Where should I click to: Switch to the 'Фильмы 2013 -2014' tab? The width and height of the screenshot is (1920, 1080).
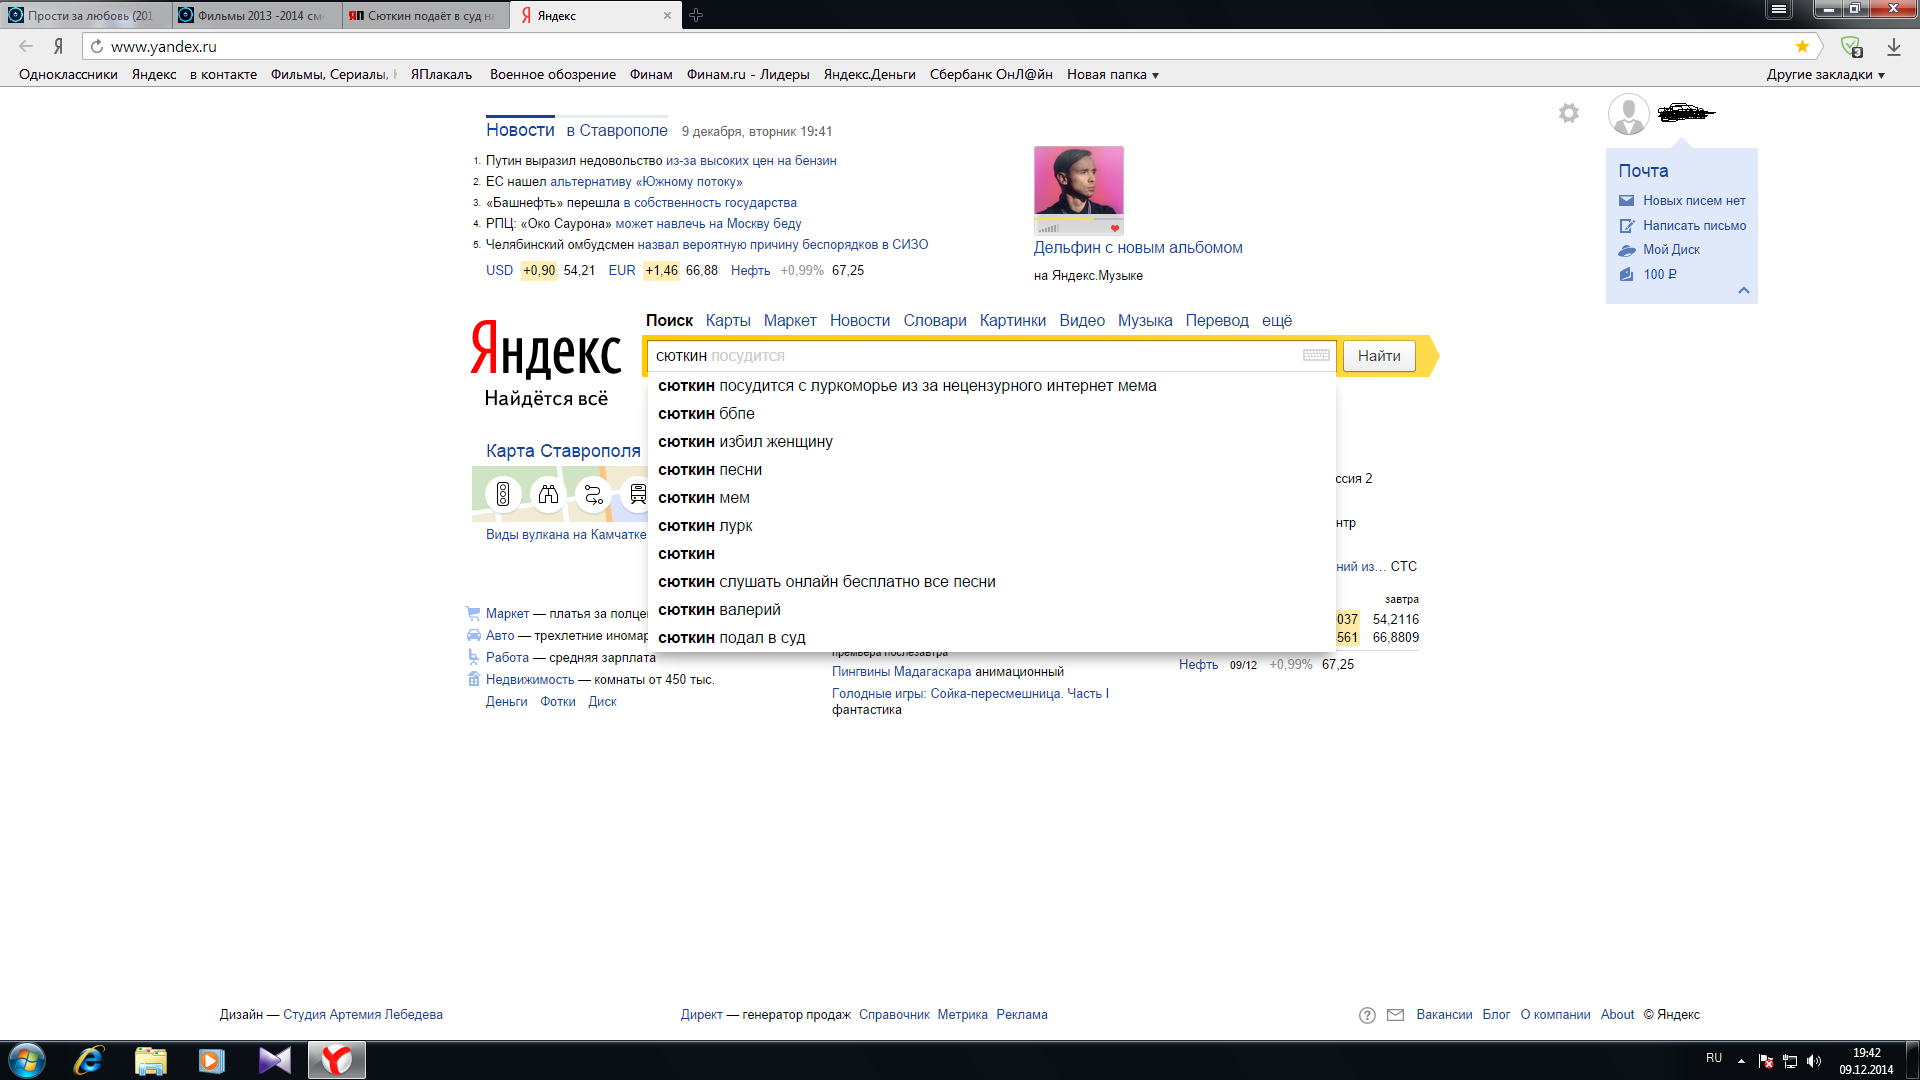click(256, 15)
